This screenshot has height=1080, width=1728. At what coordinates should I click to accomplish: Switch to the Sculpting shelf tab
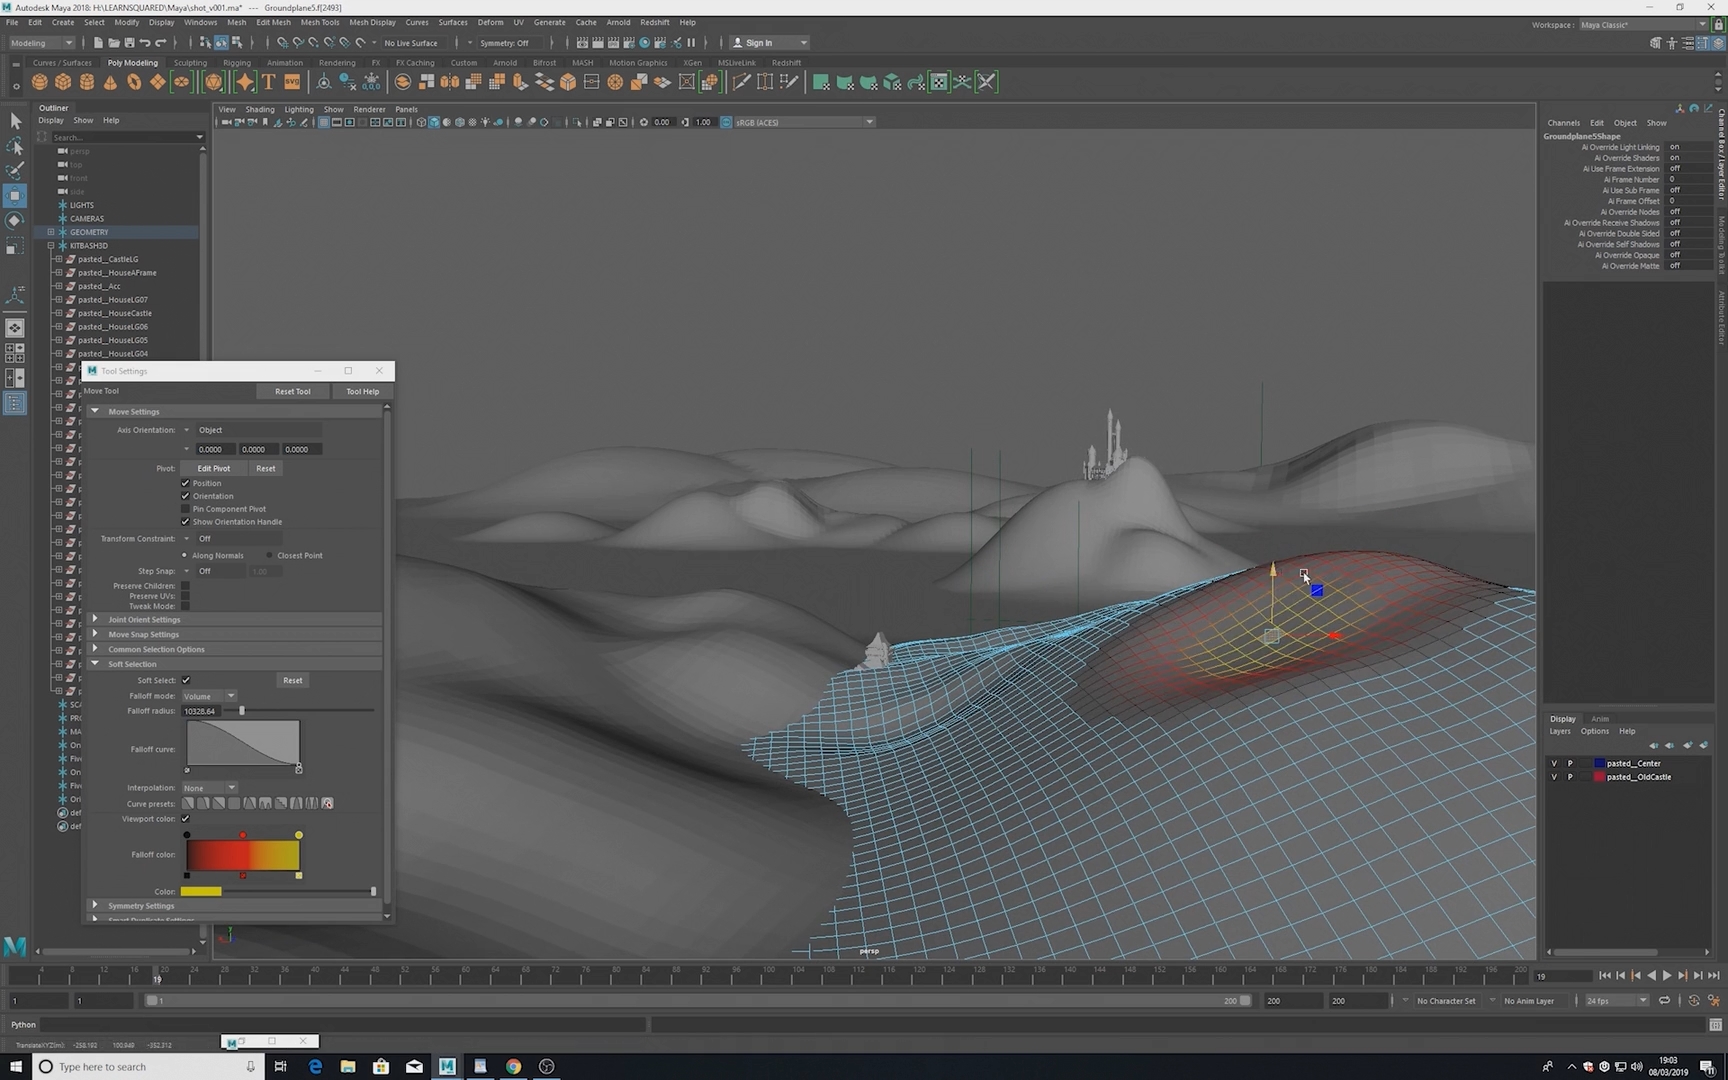click(x=190, y=62)
